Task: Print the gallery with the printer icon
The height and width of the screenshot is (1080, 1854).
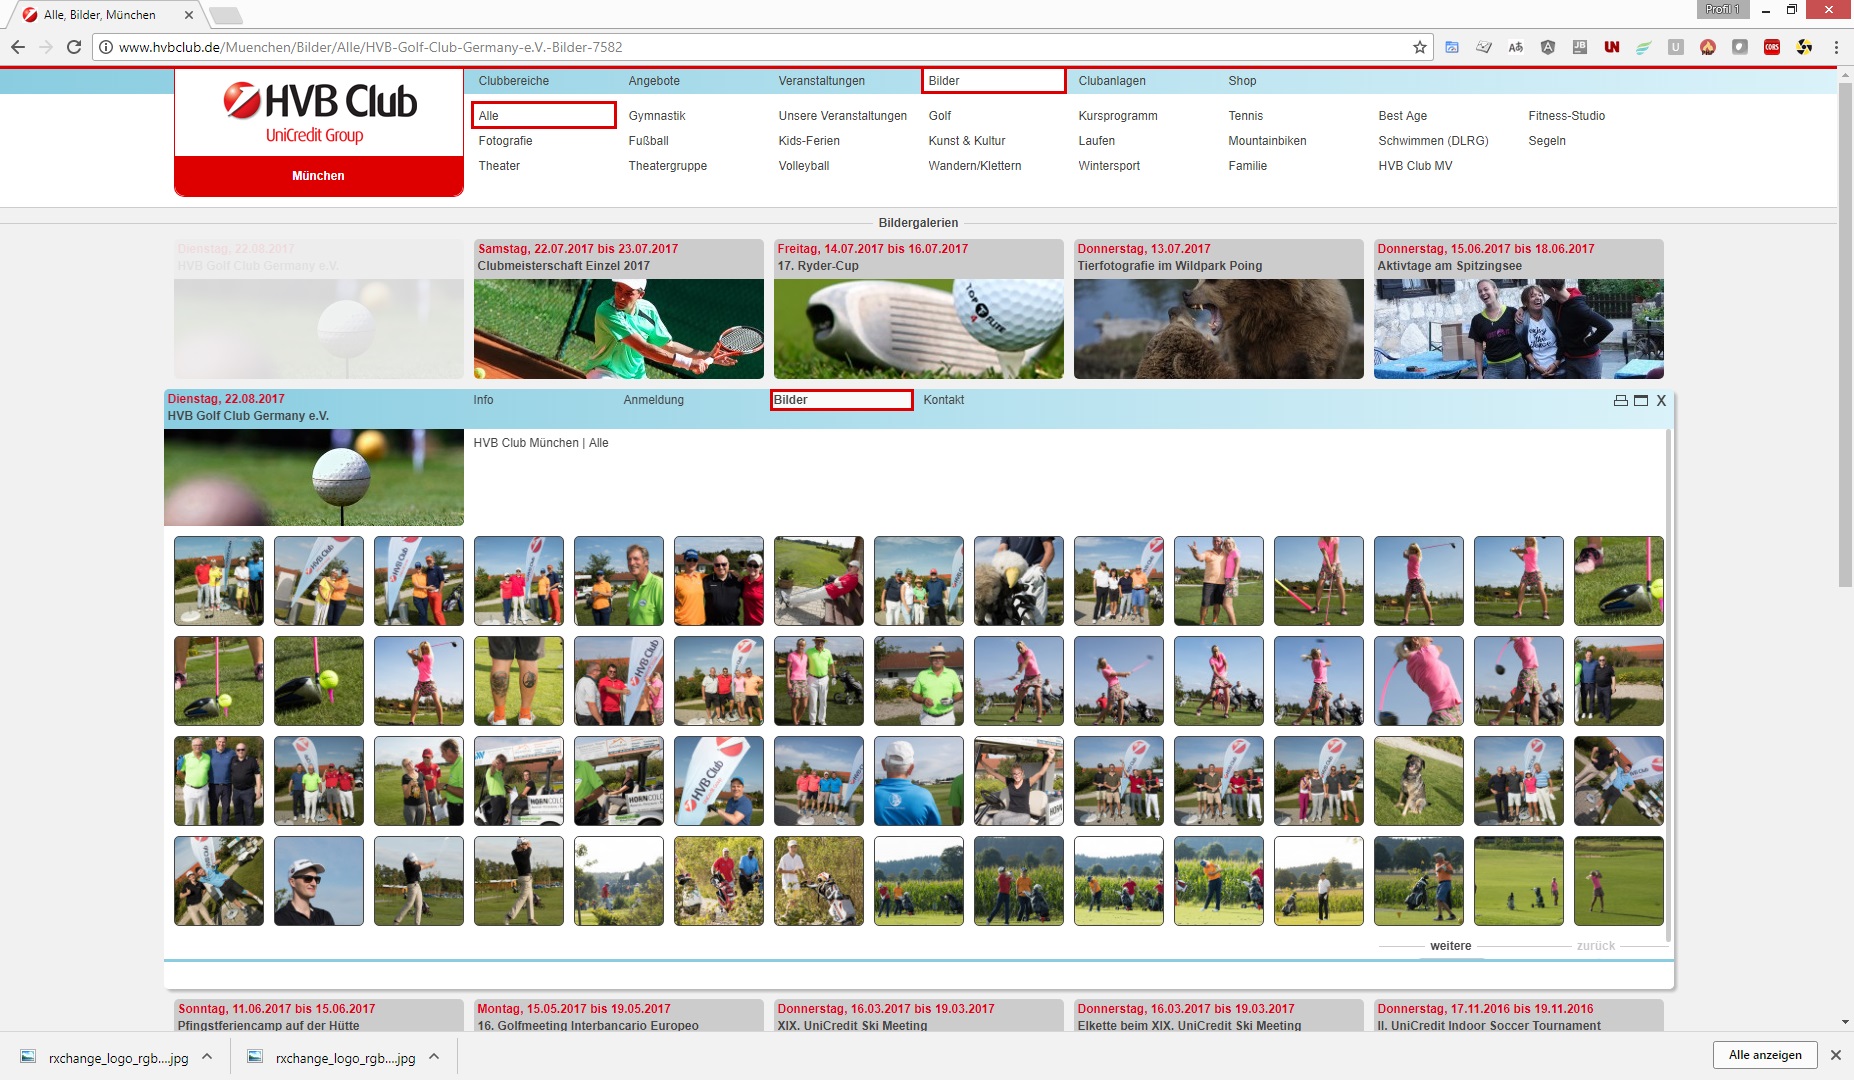Action: (1621, 400)
